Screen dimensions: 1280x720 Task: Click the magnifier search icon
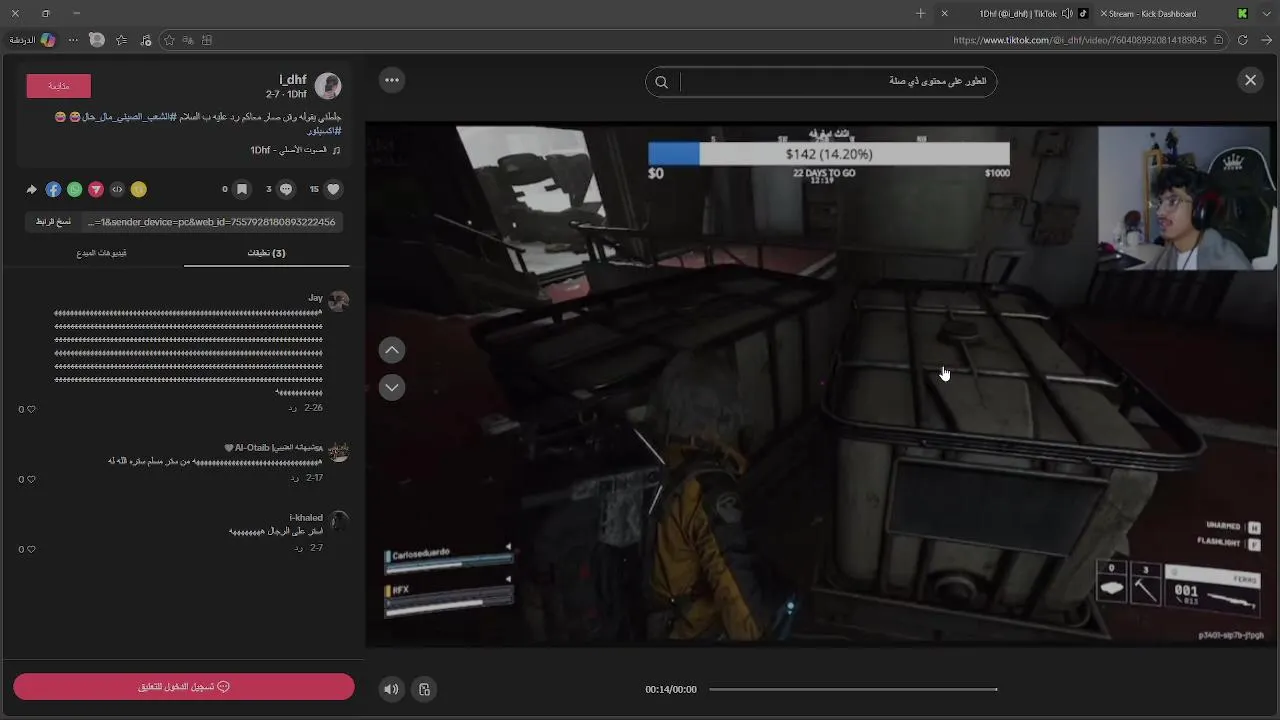tap(661, 82)
